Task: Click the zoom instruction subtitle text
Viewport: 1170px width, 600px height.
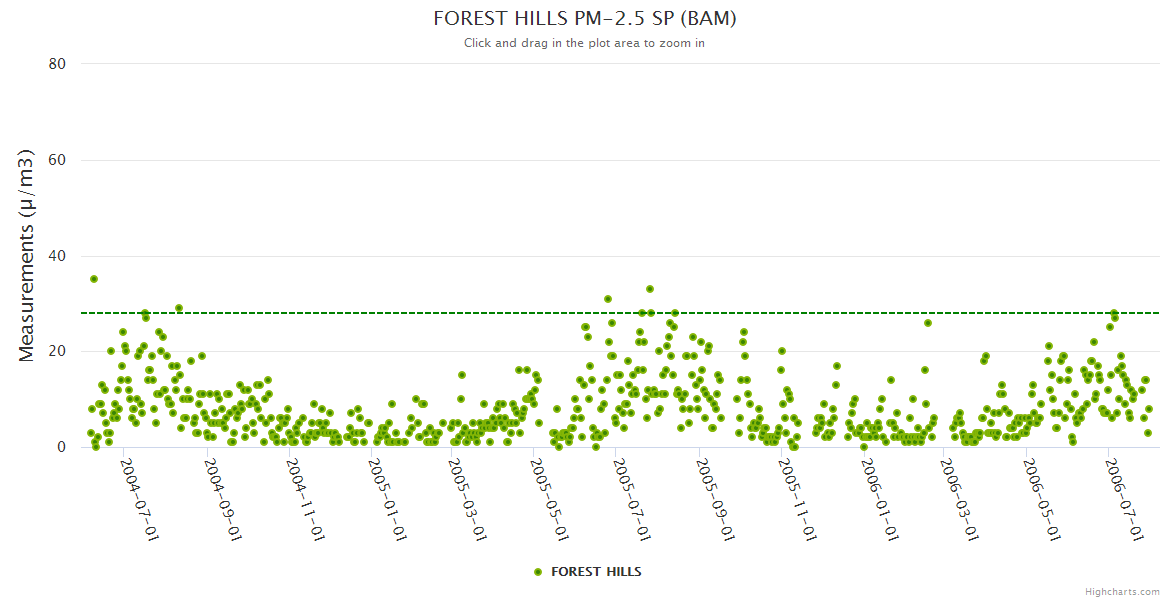Action: 584,43
